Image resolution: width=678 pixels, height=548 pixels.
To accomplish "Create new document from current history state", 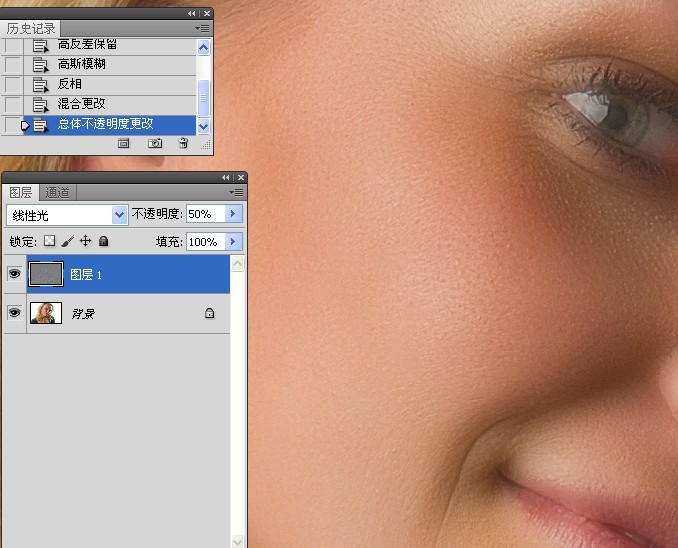I will click(x=124, y=143).
